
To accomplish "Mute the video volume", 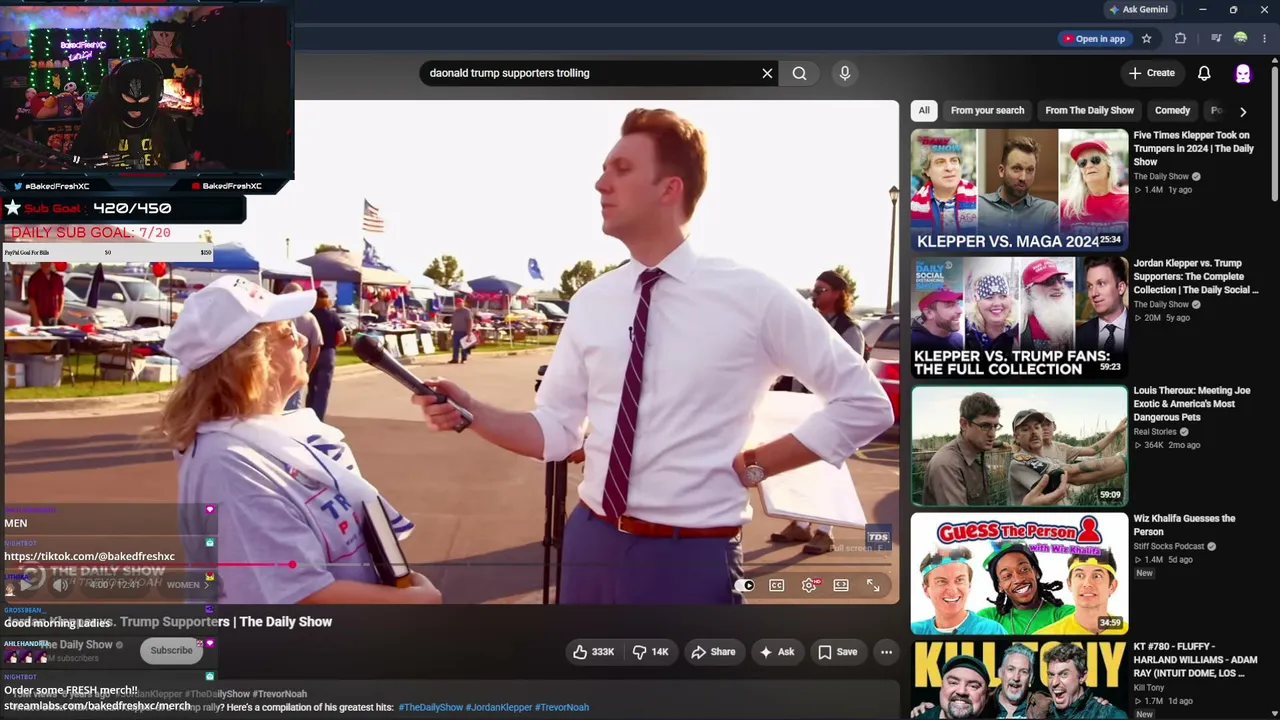I will [x=60, y=585].
